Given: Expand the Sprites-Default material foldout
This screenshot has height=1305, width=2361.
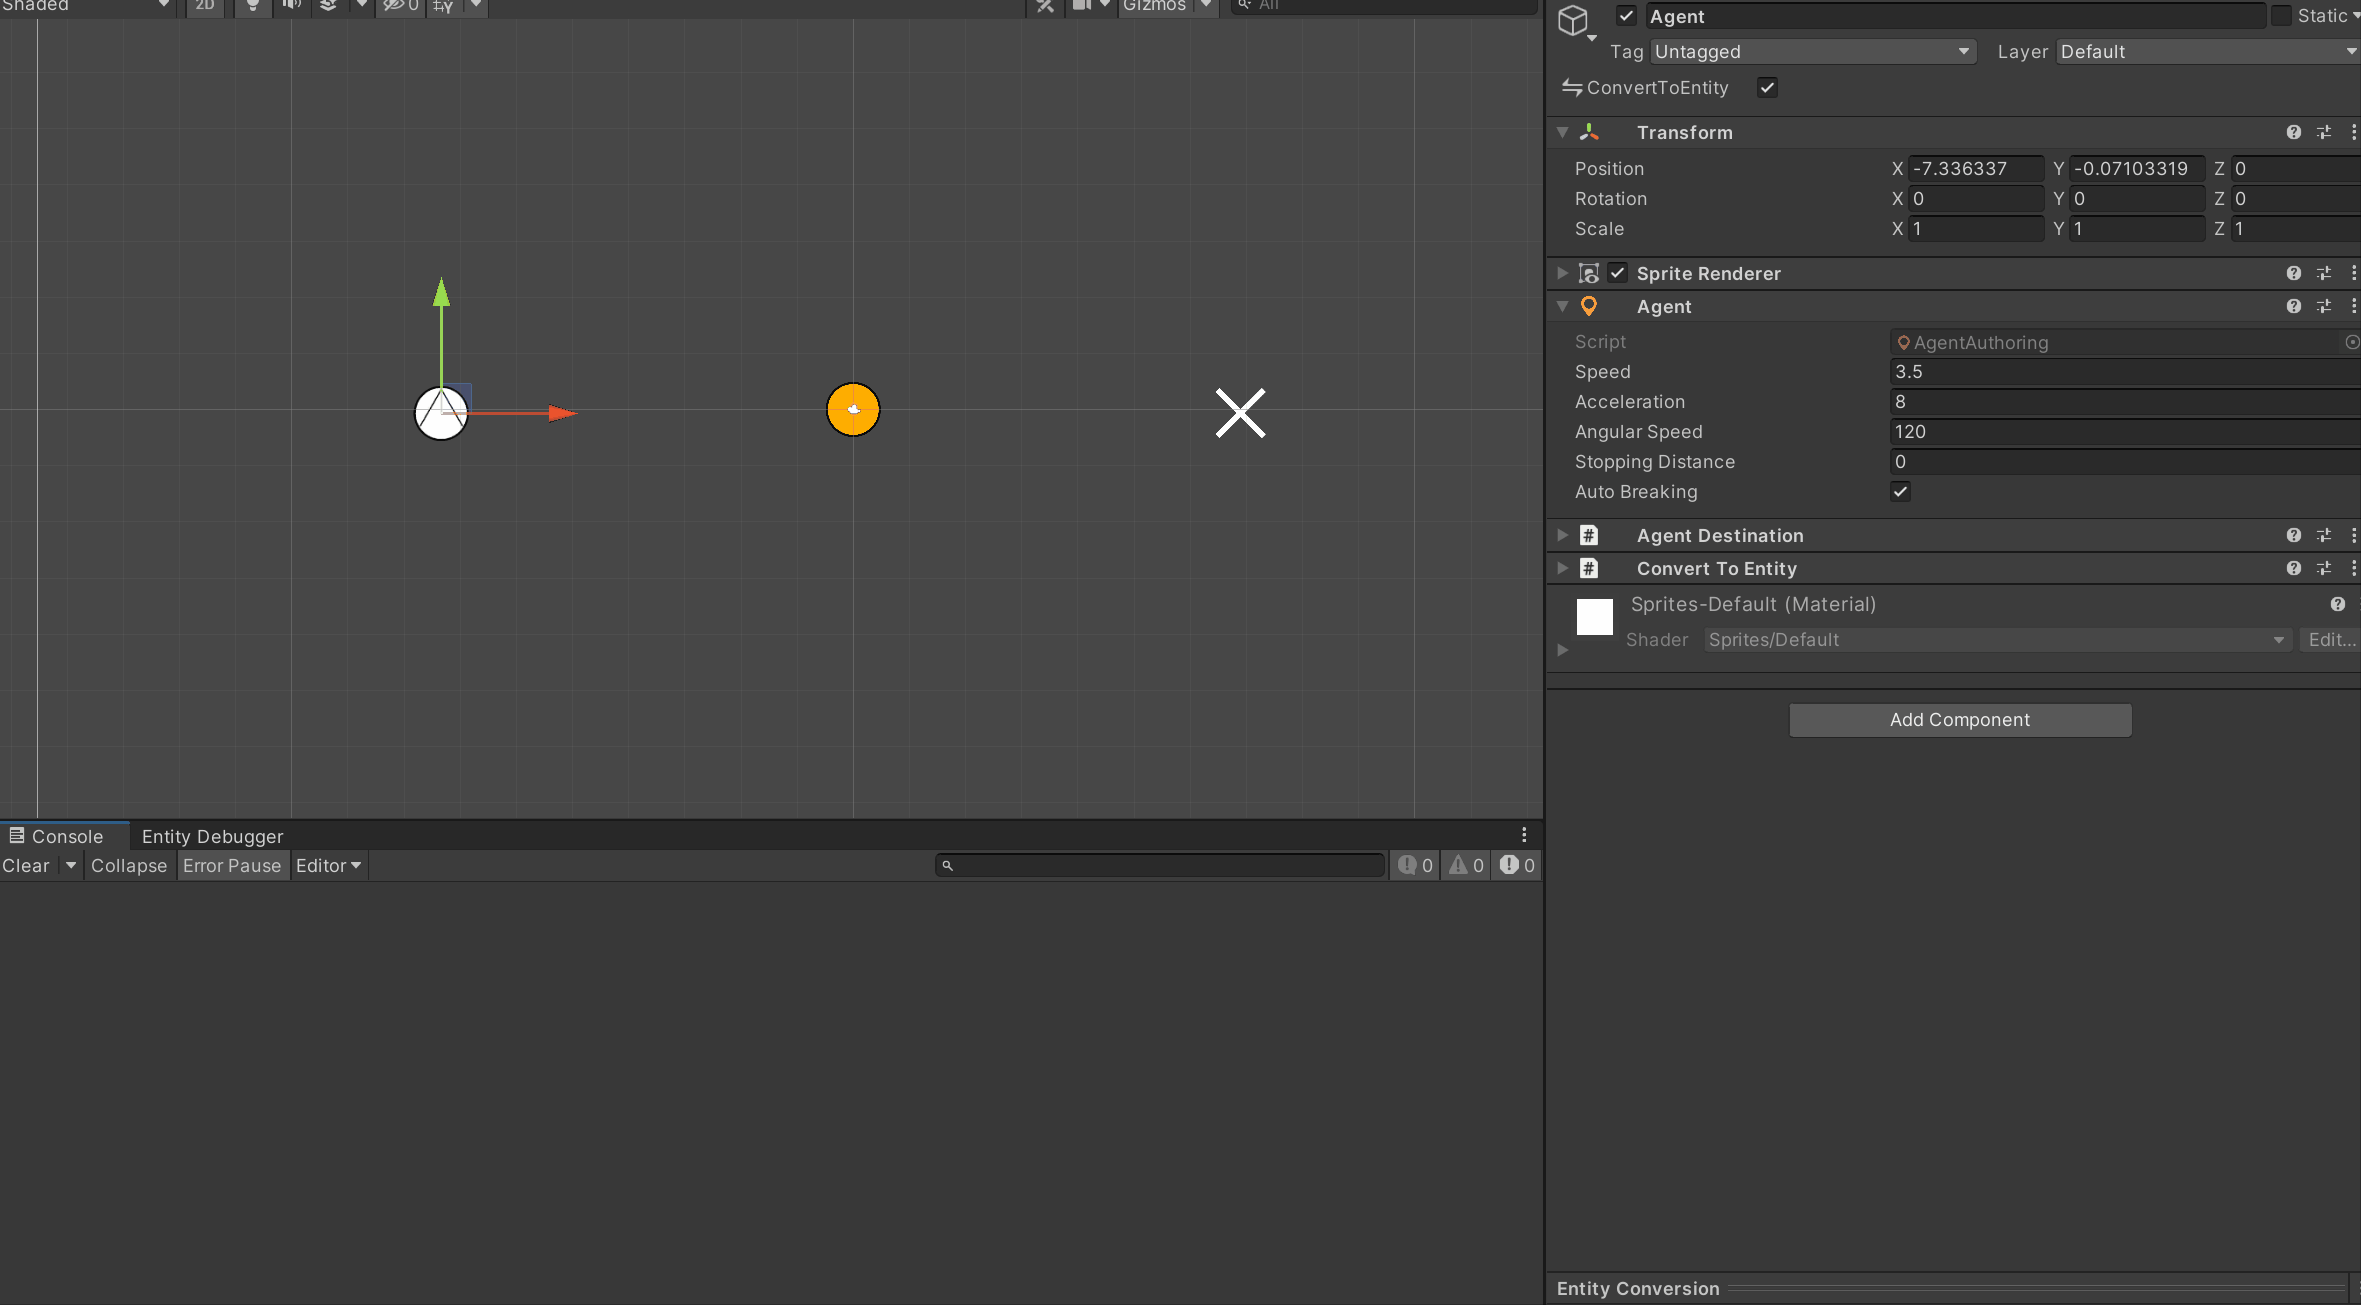Looking at the screenshot, I should pyautogui.click(x=1562, y=650).
